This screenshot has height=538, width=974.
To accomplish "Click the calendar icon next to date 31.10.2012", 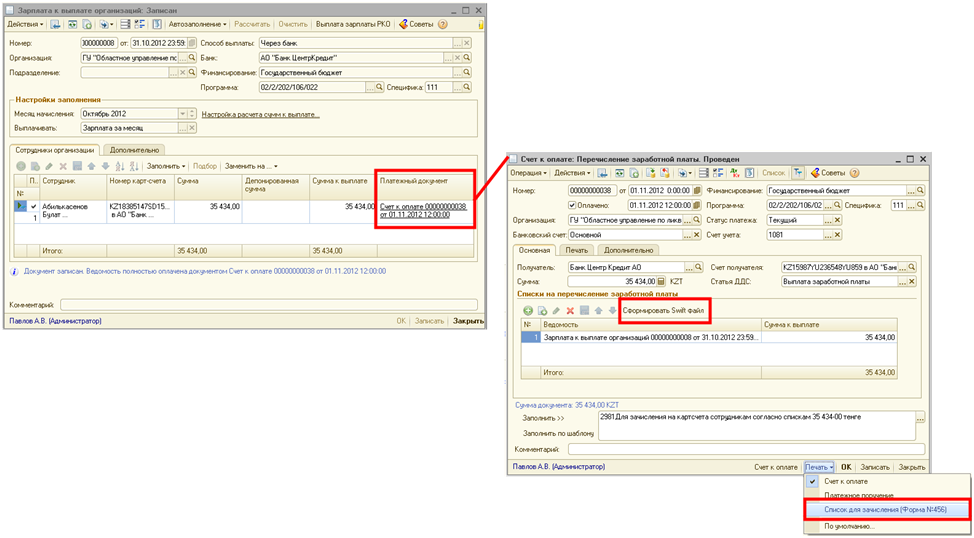I will pyautogui.click(x=192, y=43).
